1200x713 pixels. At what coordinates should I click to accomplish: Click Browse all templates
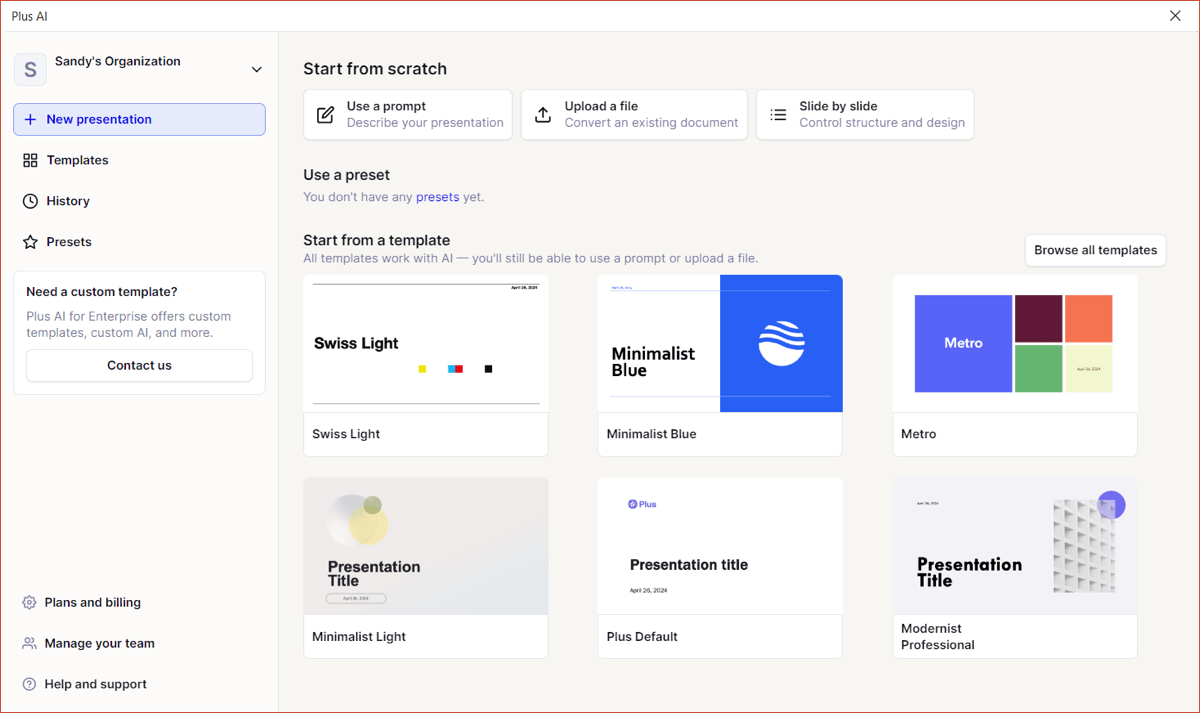click(x=1095, y=250)
